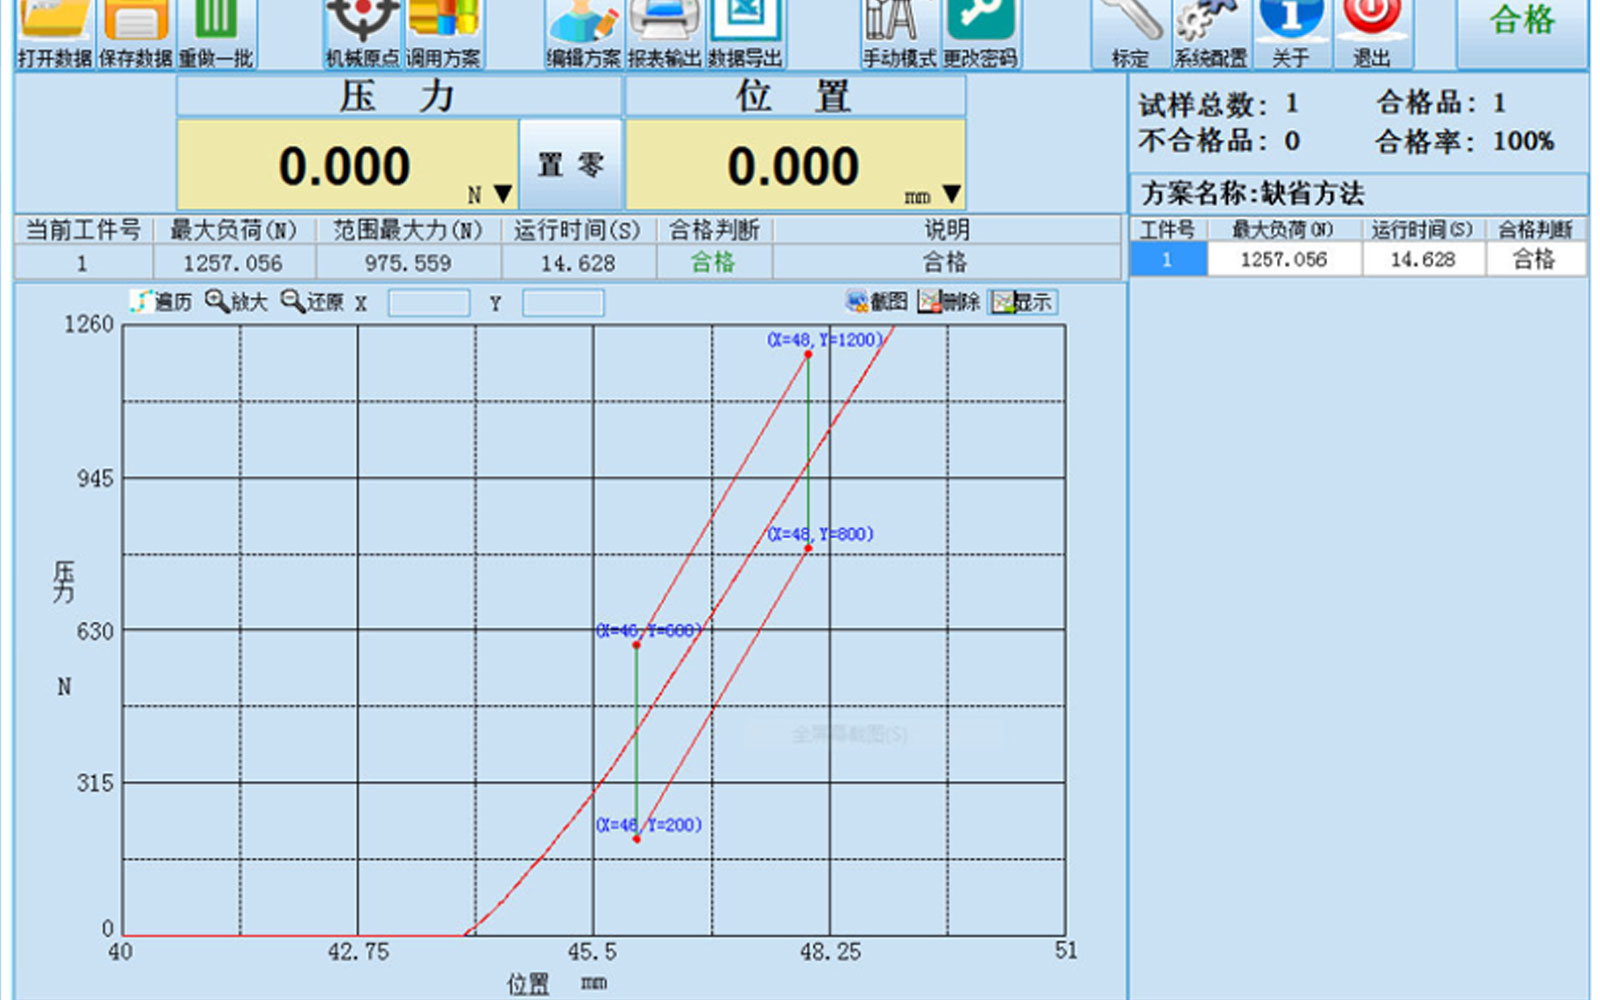Screen dimensions: 1600x1000
Task: Open data with the 打开数据 icon
Action: (x=55, y=34)
